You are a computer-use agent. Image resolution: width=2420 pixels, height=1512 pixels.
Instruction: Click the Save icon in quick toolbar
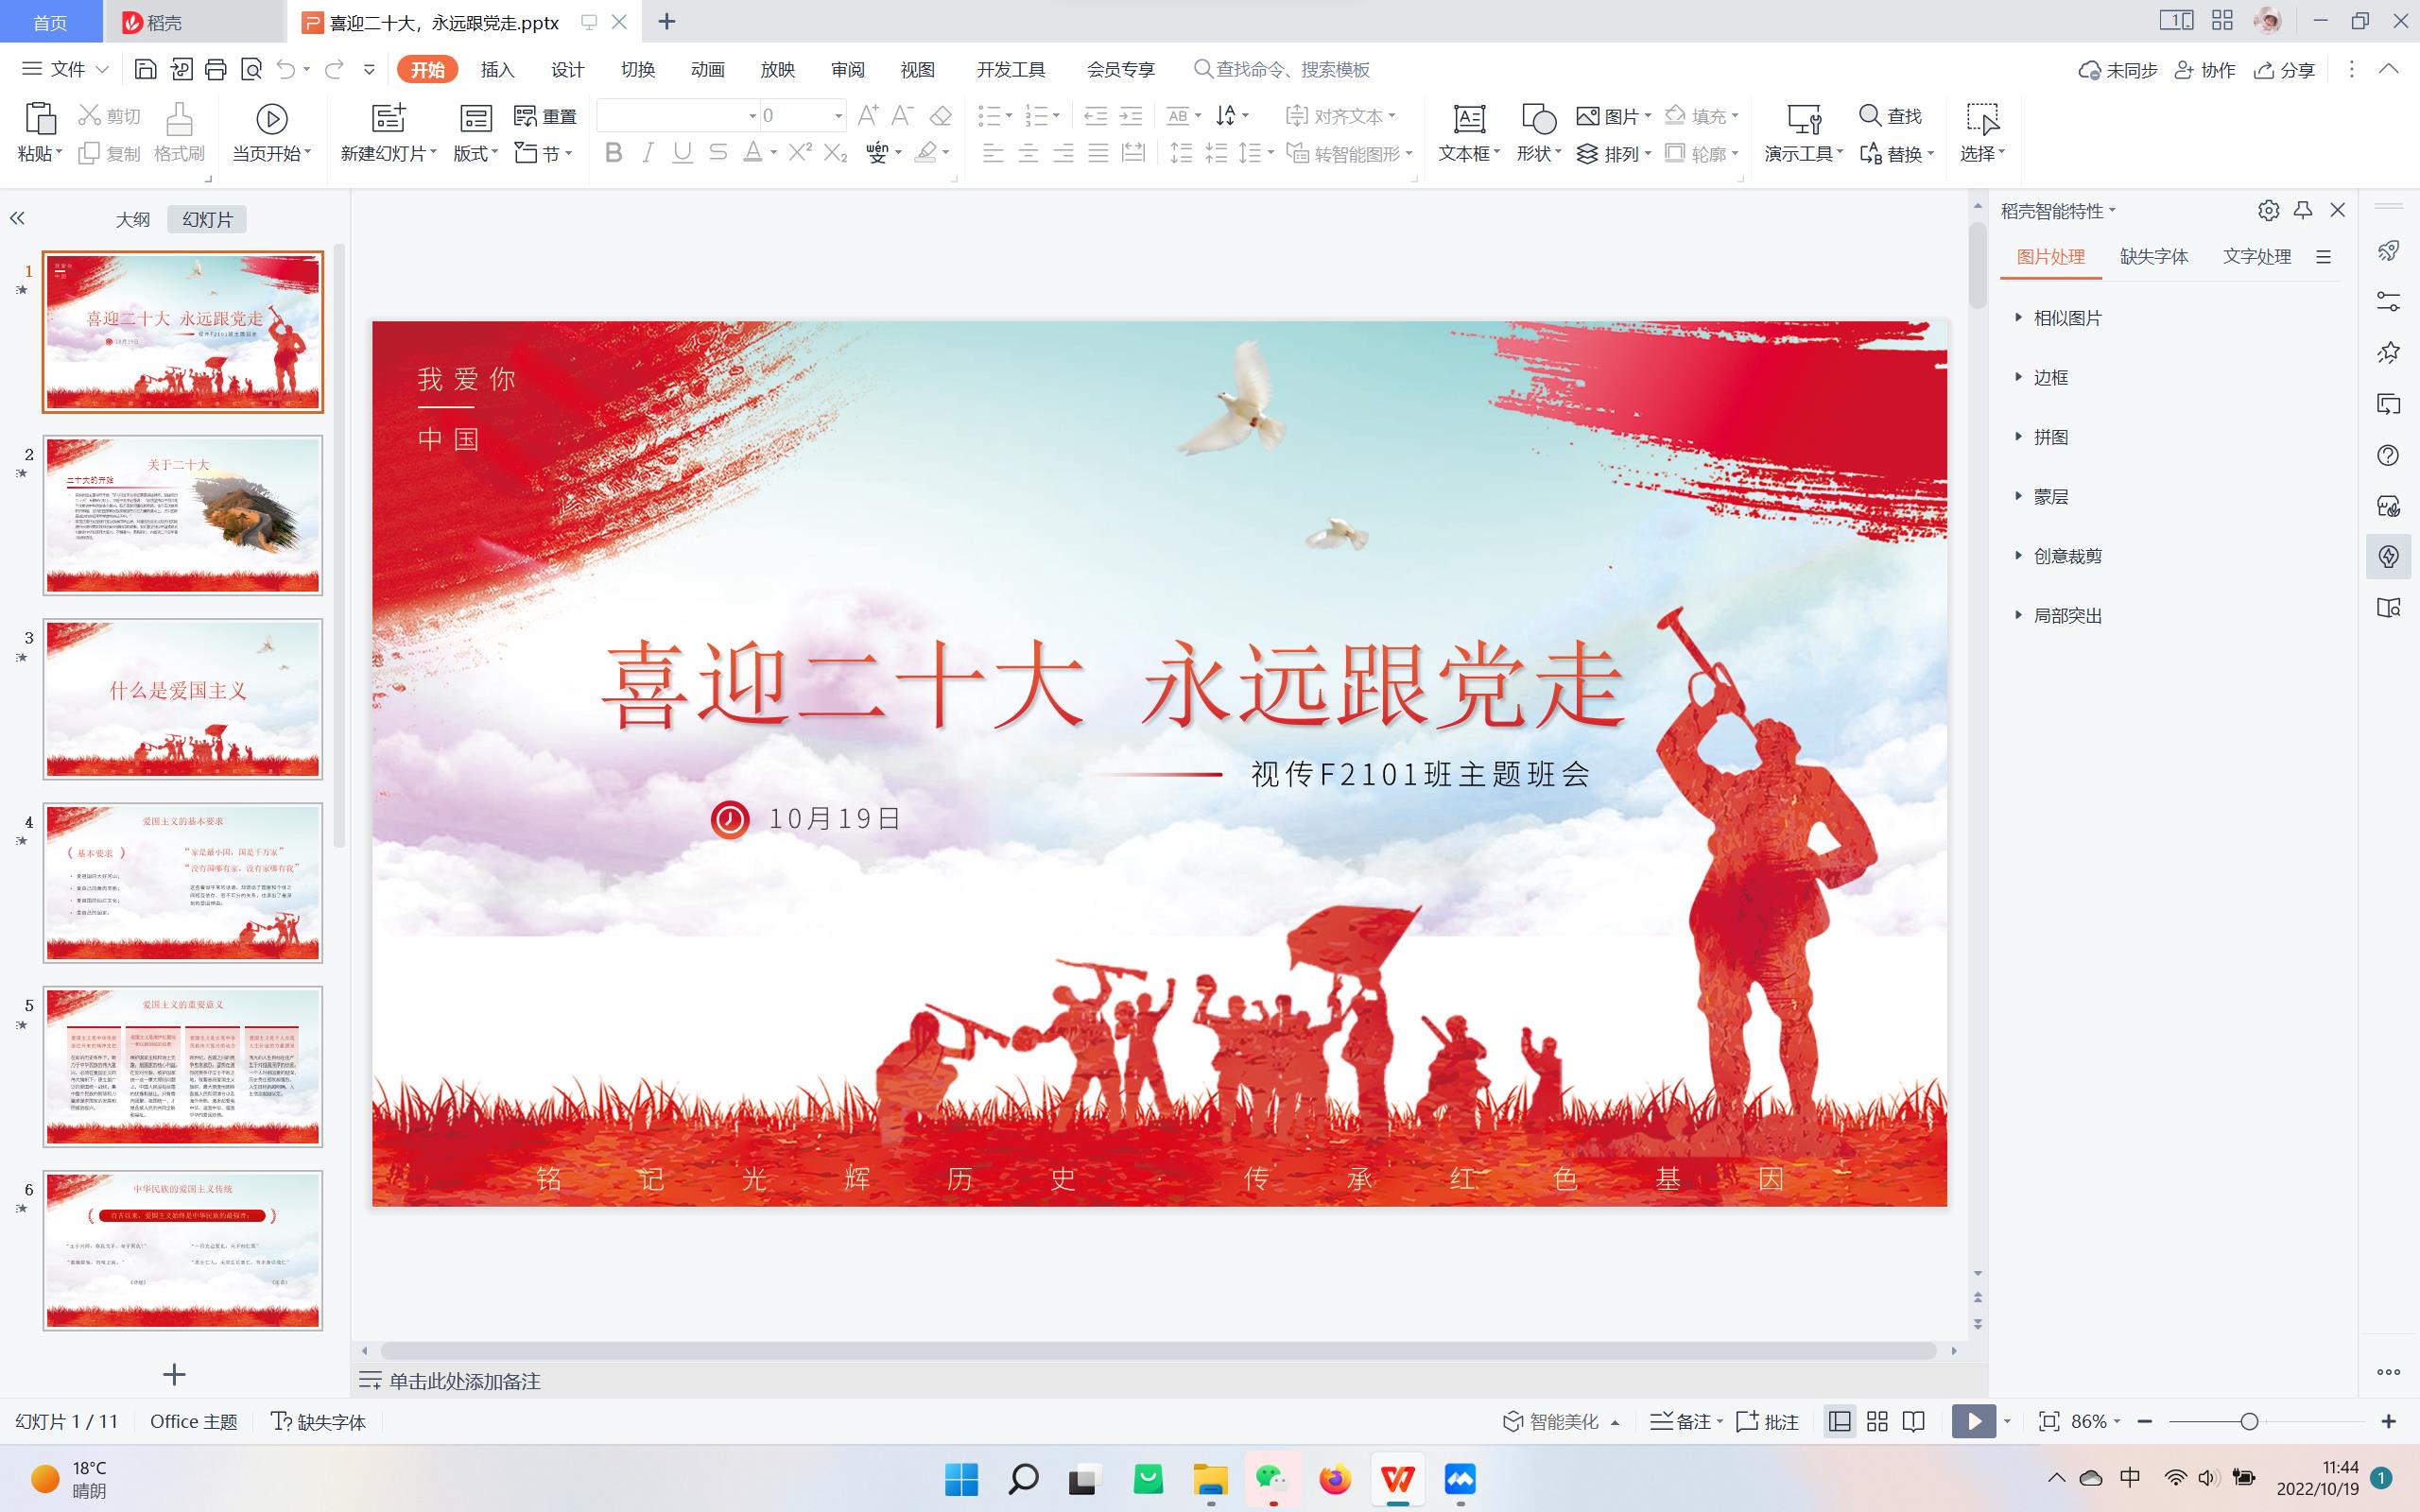tap(146, 69)
